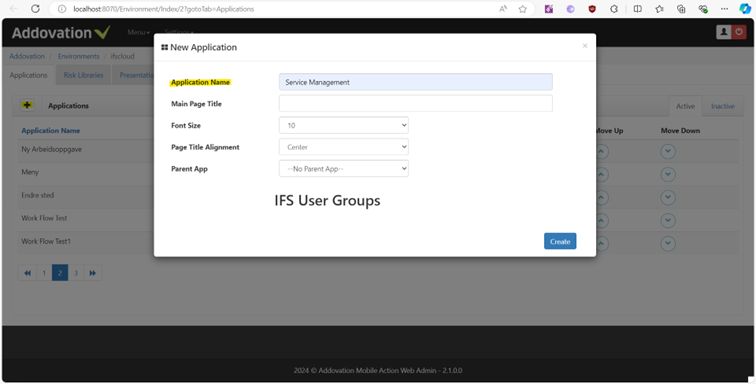Open browser settings ellipsis menu
Viewport: 756px width, 384px height.
(x=724, y=9)
